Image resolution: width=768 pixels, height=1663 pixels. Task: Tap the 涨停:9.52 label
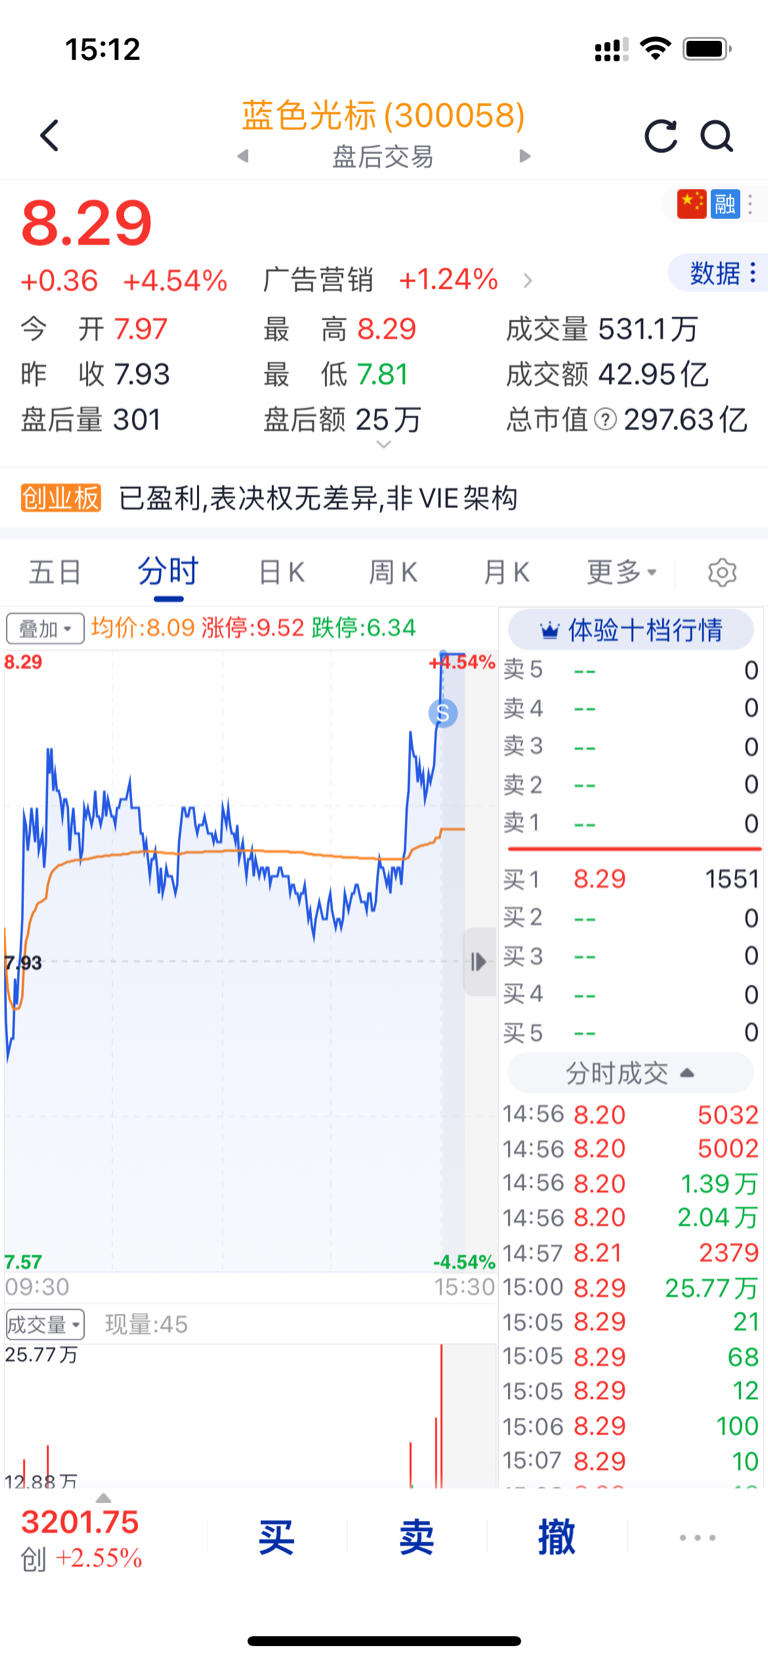coord(253,628)
